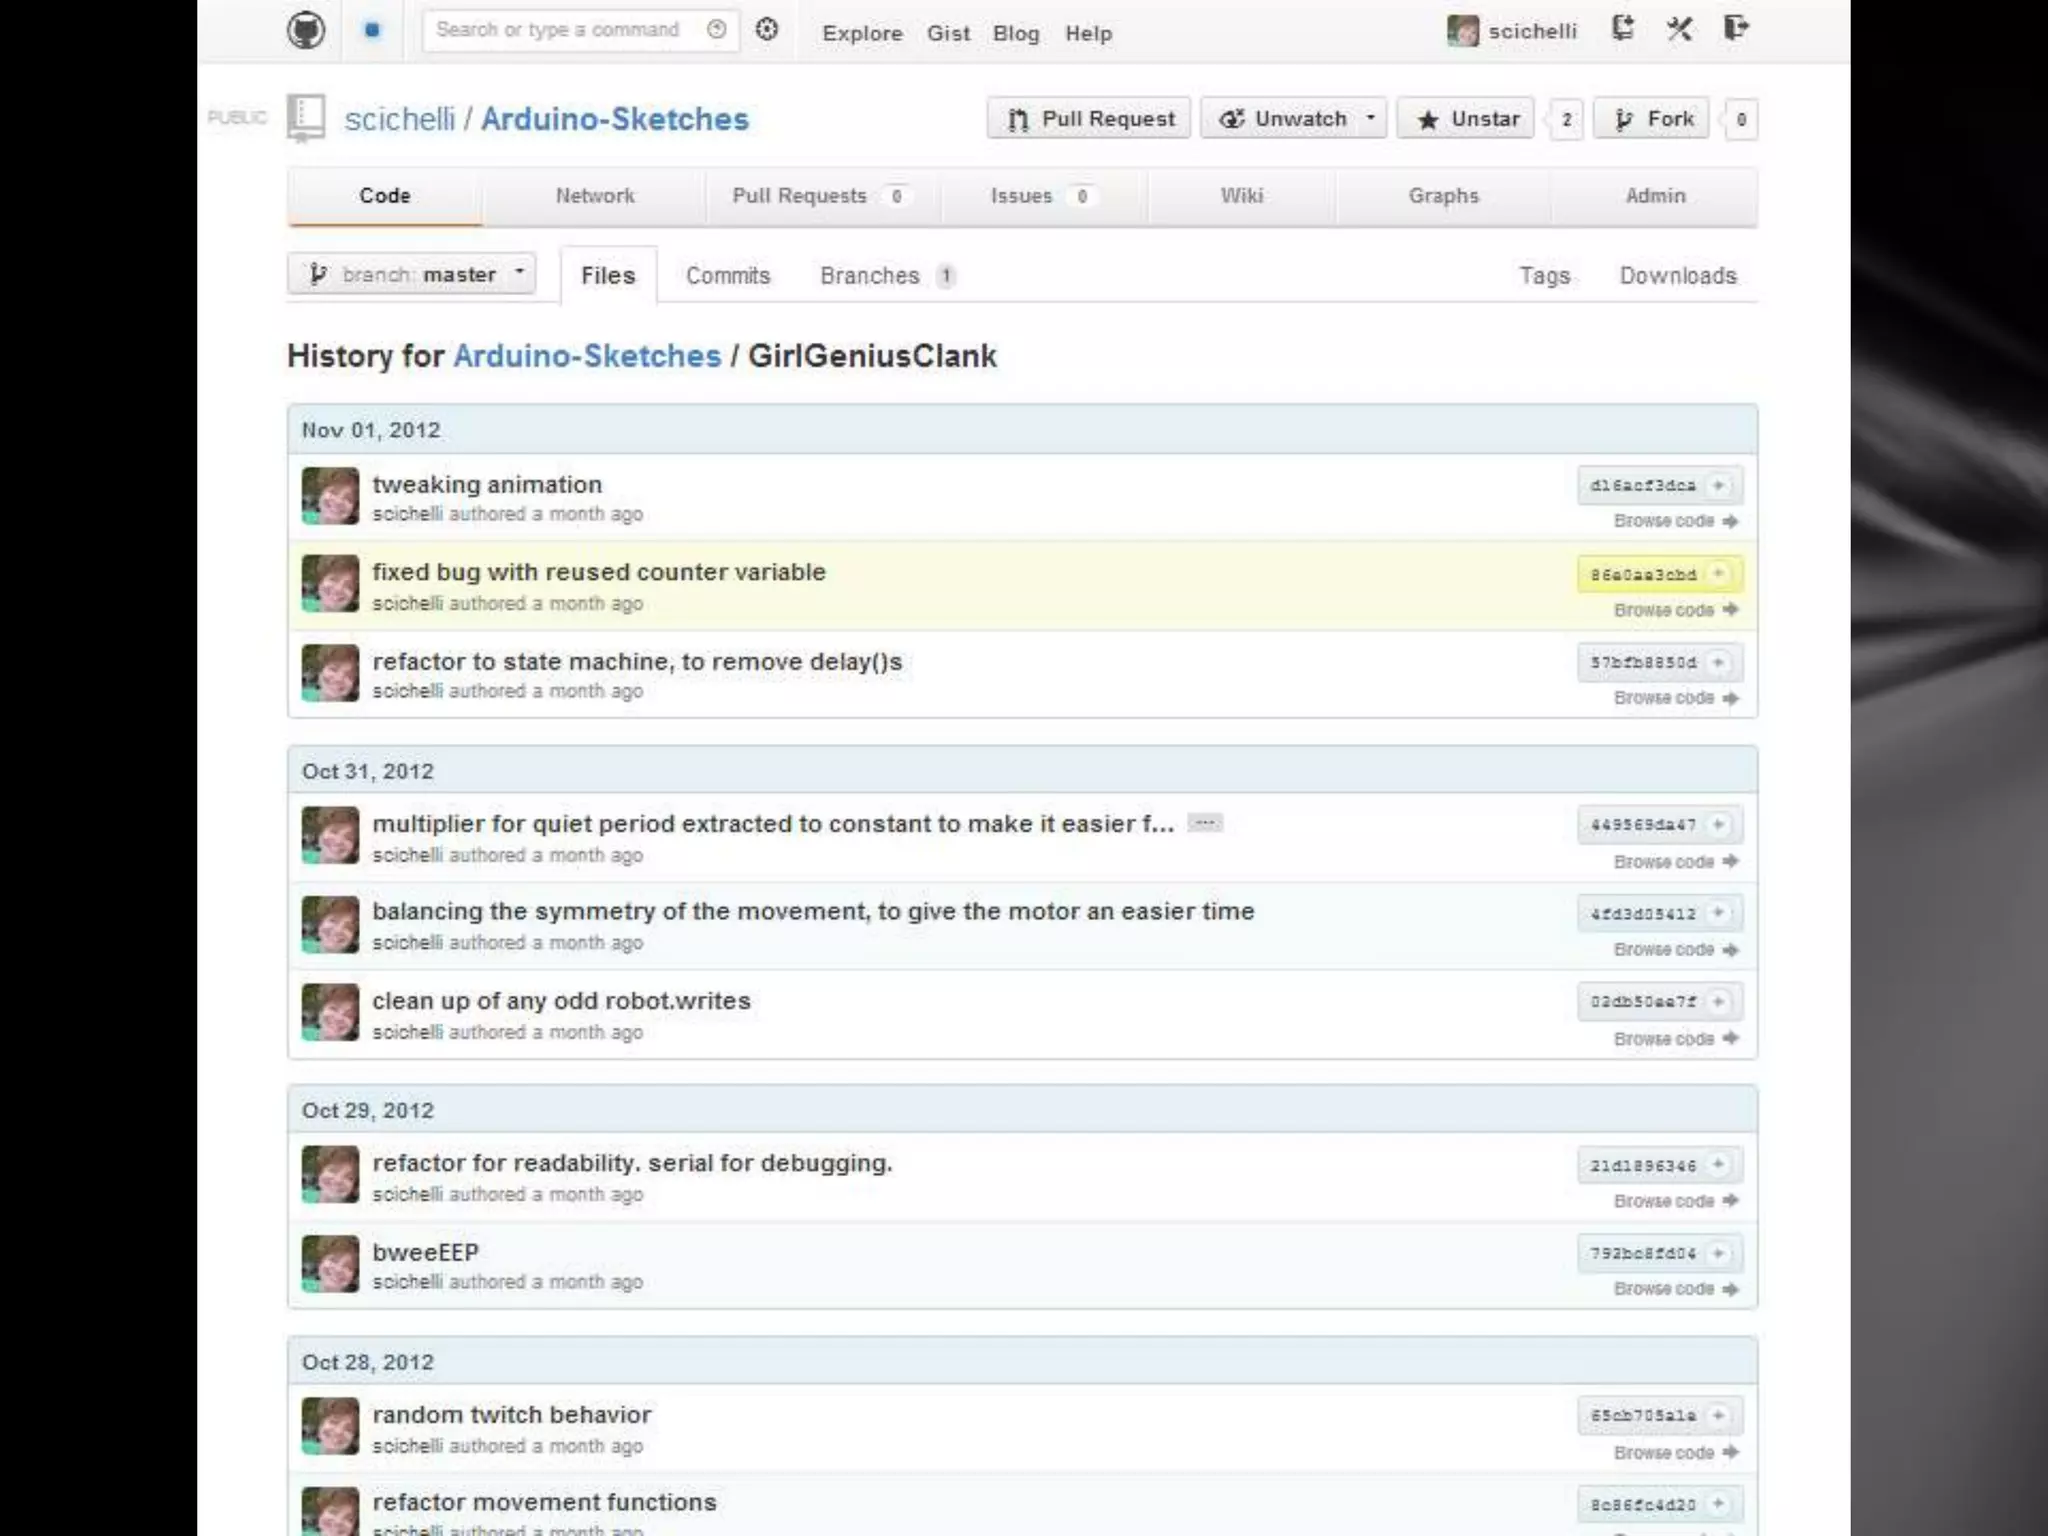
Task: Toggle Unstar on this repository
Action: pos(1466,119)
